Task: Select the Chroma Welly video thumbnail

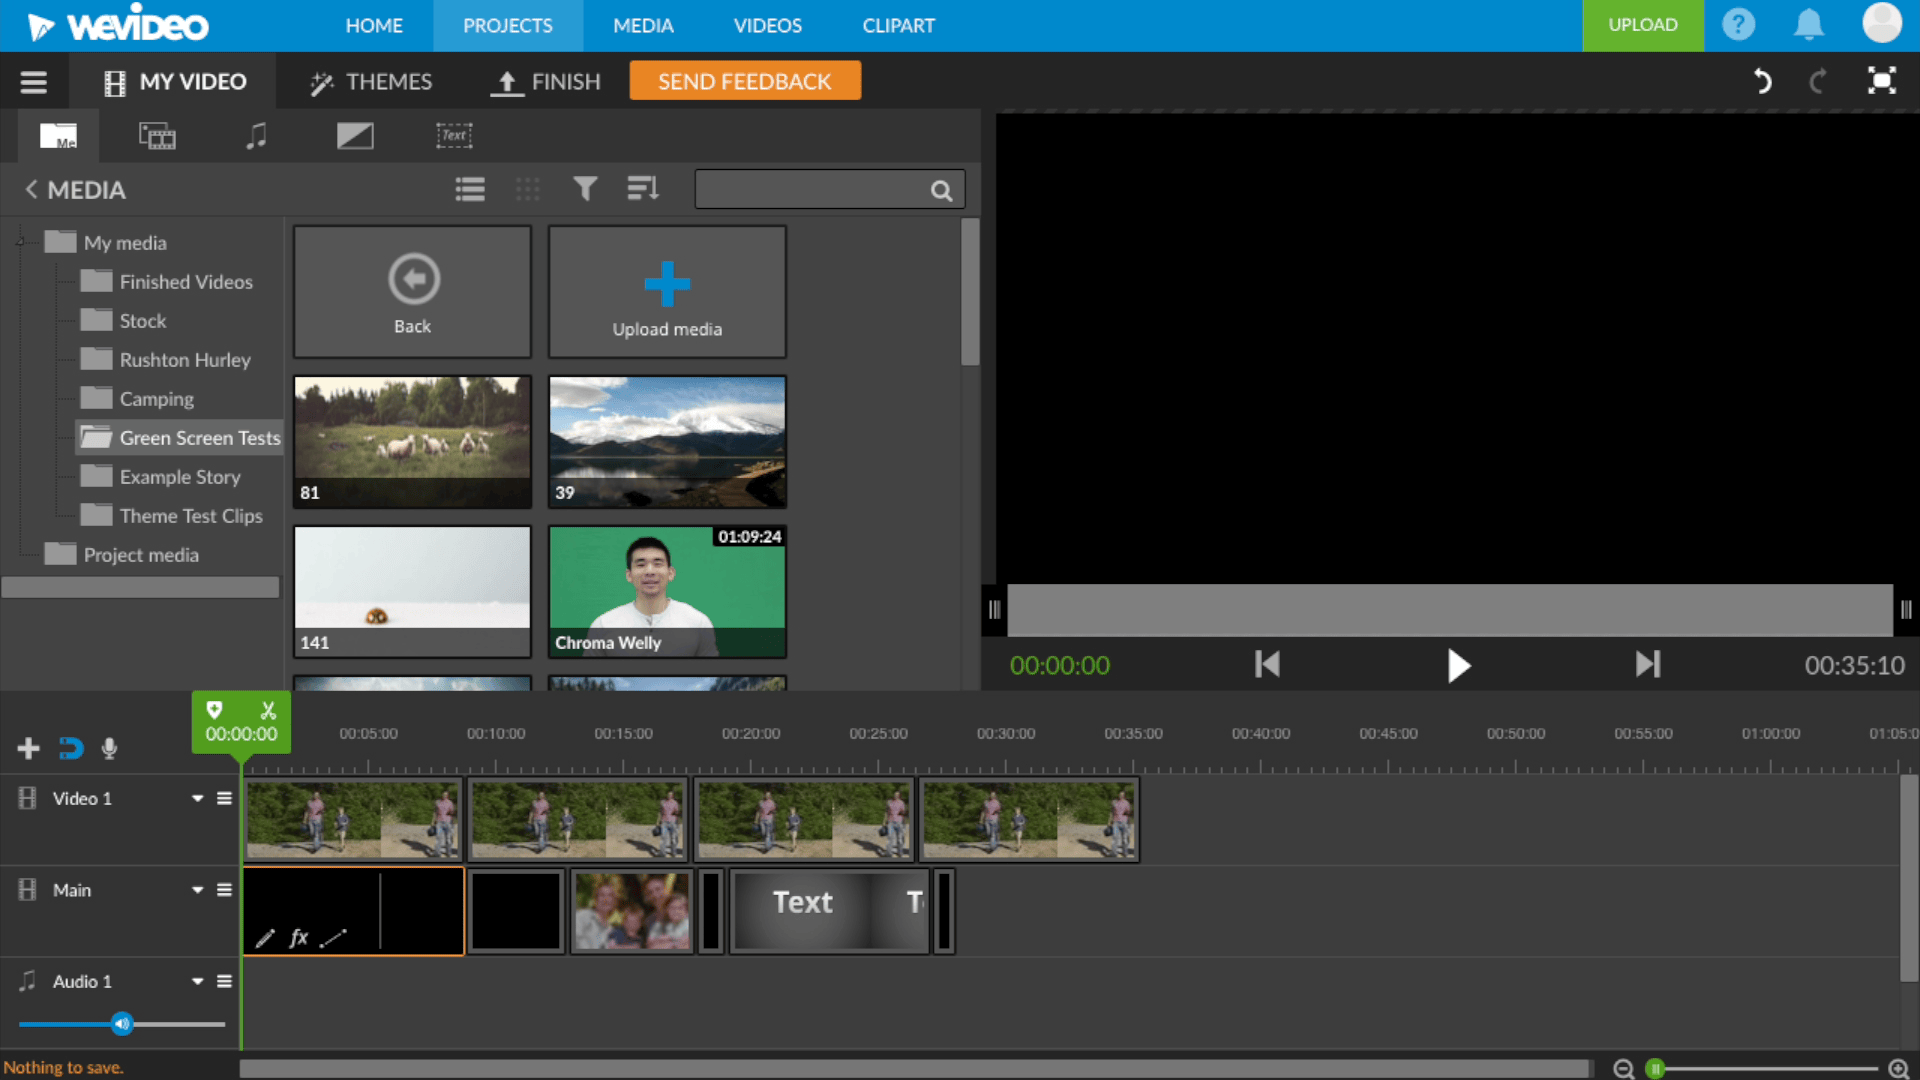Action: pos(667,591)
